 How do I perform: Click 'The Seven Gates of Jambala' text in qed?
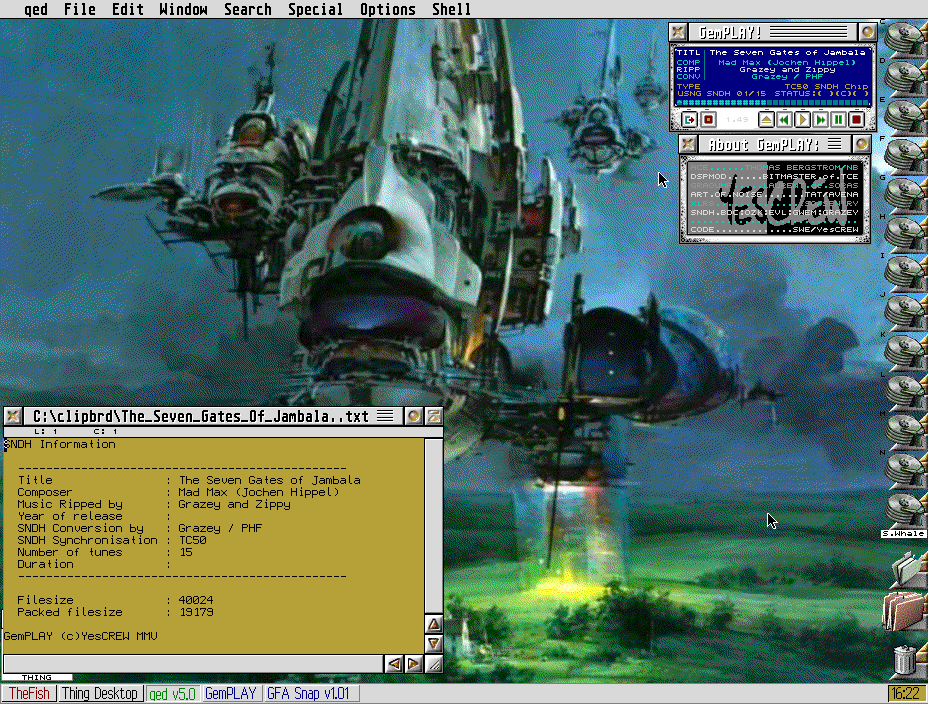pos(270,480)
